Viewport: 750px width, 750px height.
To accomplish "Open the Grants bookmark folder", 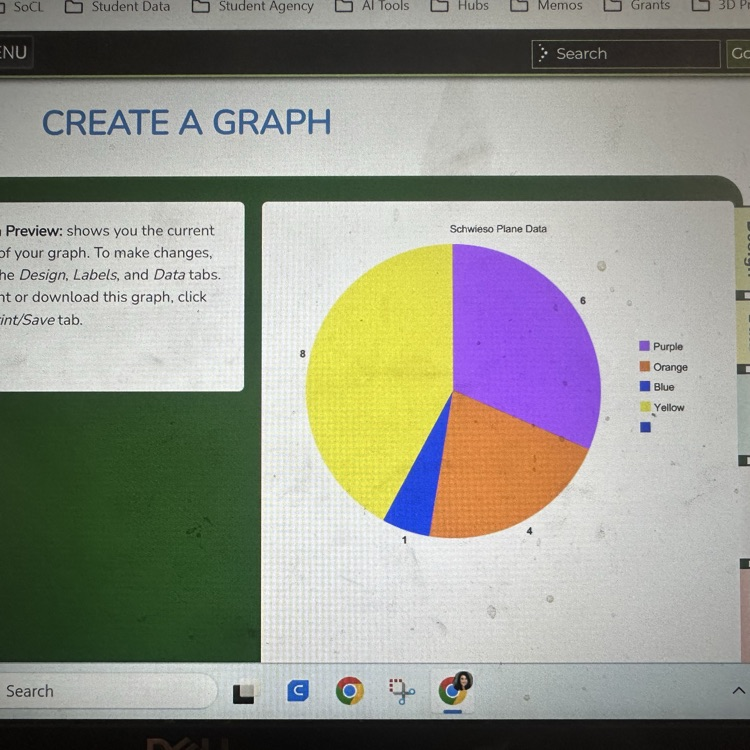I will 638,7.
